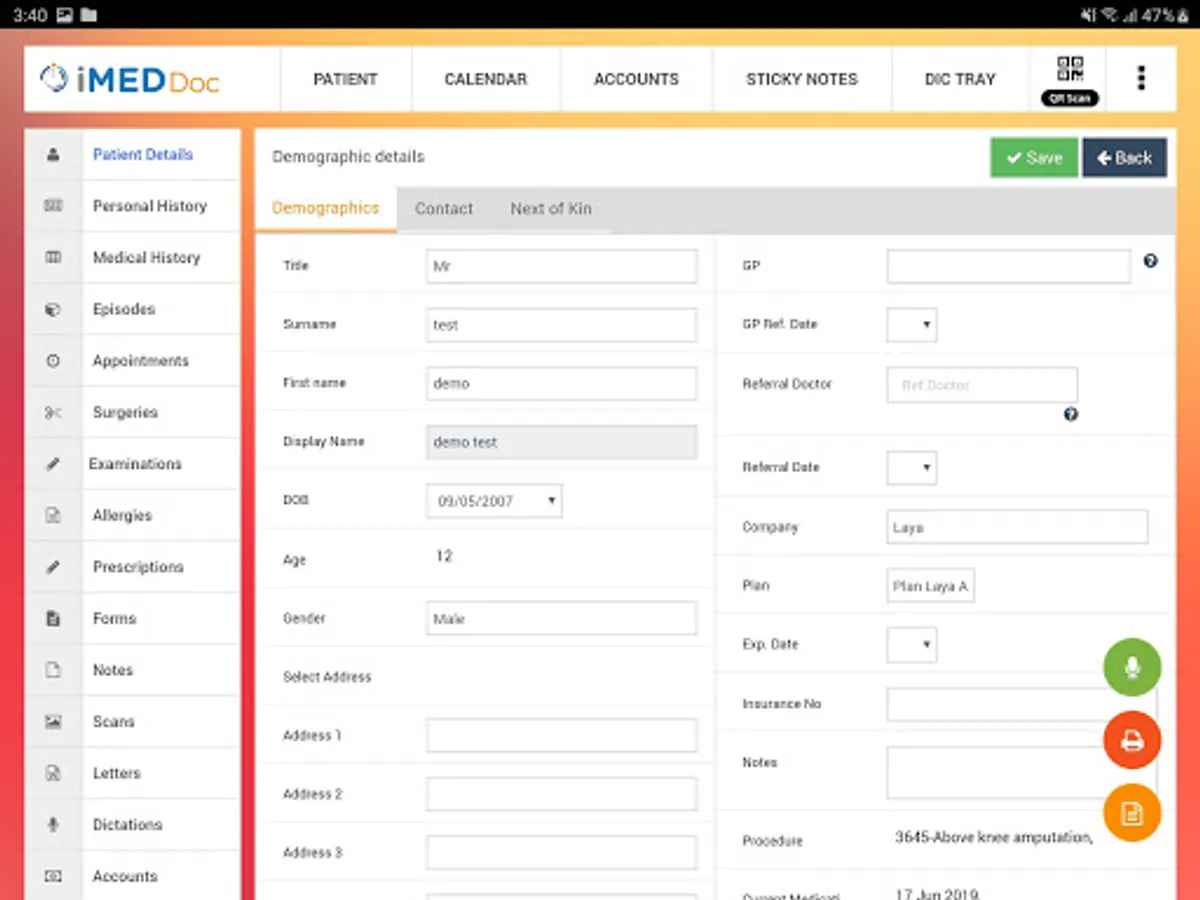Open the Referral Date dropdown
The width and height of the screenshot is (1200, 900).
click(912, 467)
